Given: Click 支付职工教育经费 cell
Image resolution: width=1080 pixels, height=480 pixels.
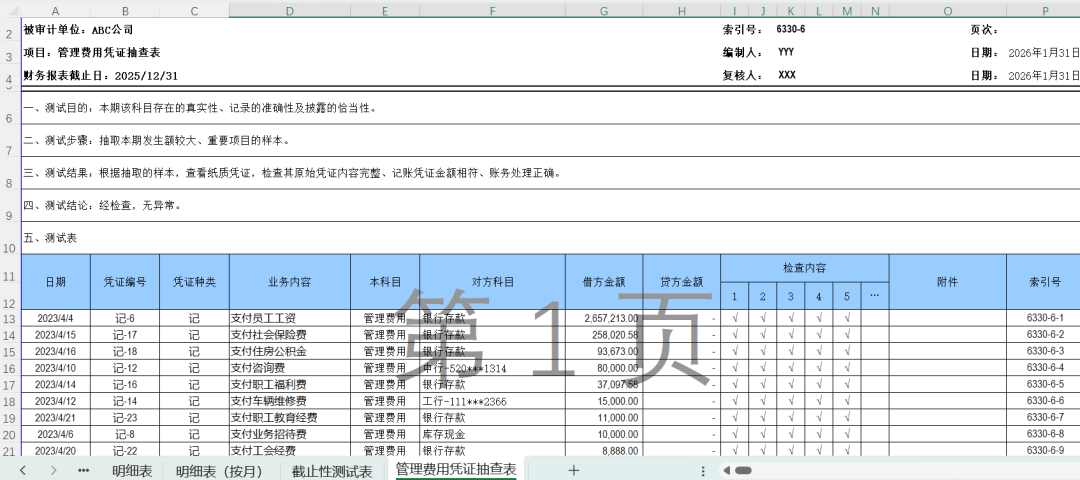Looking at the screenshot, I should [289, 418].
